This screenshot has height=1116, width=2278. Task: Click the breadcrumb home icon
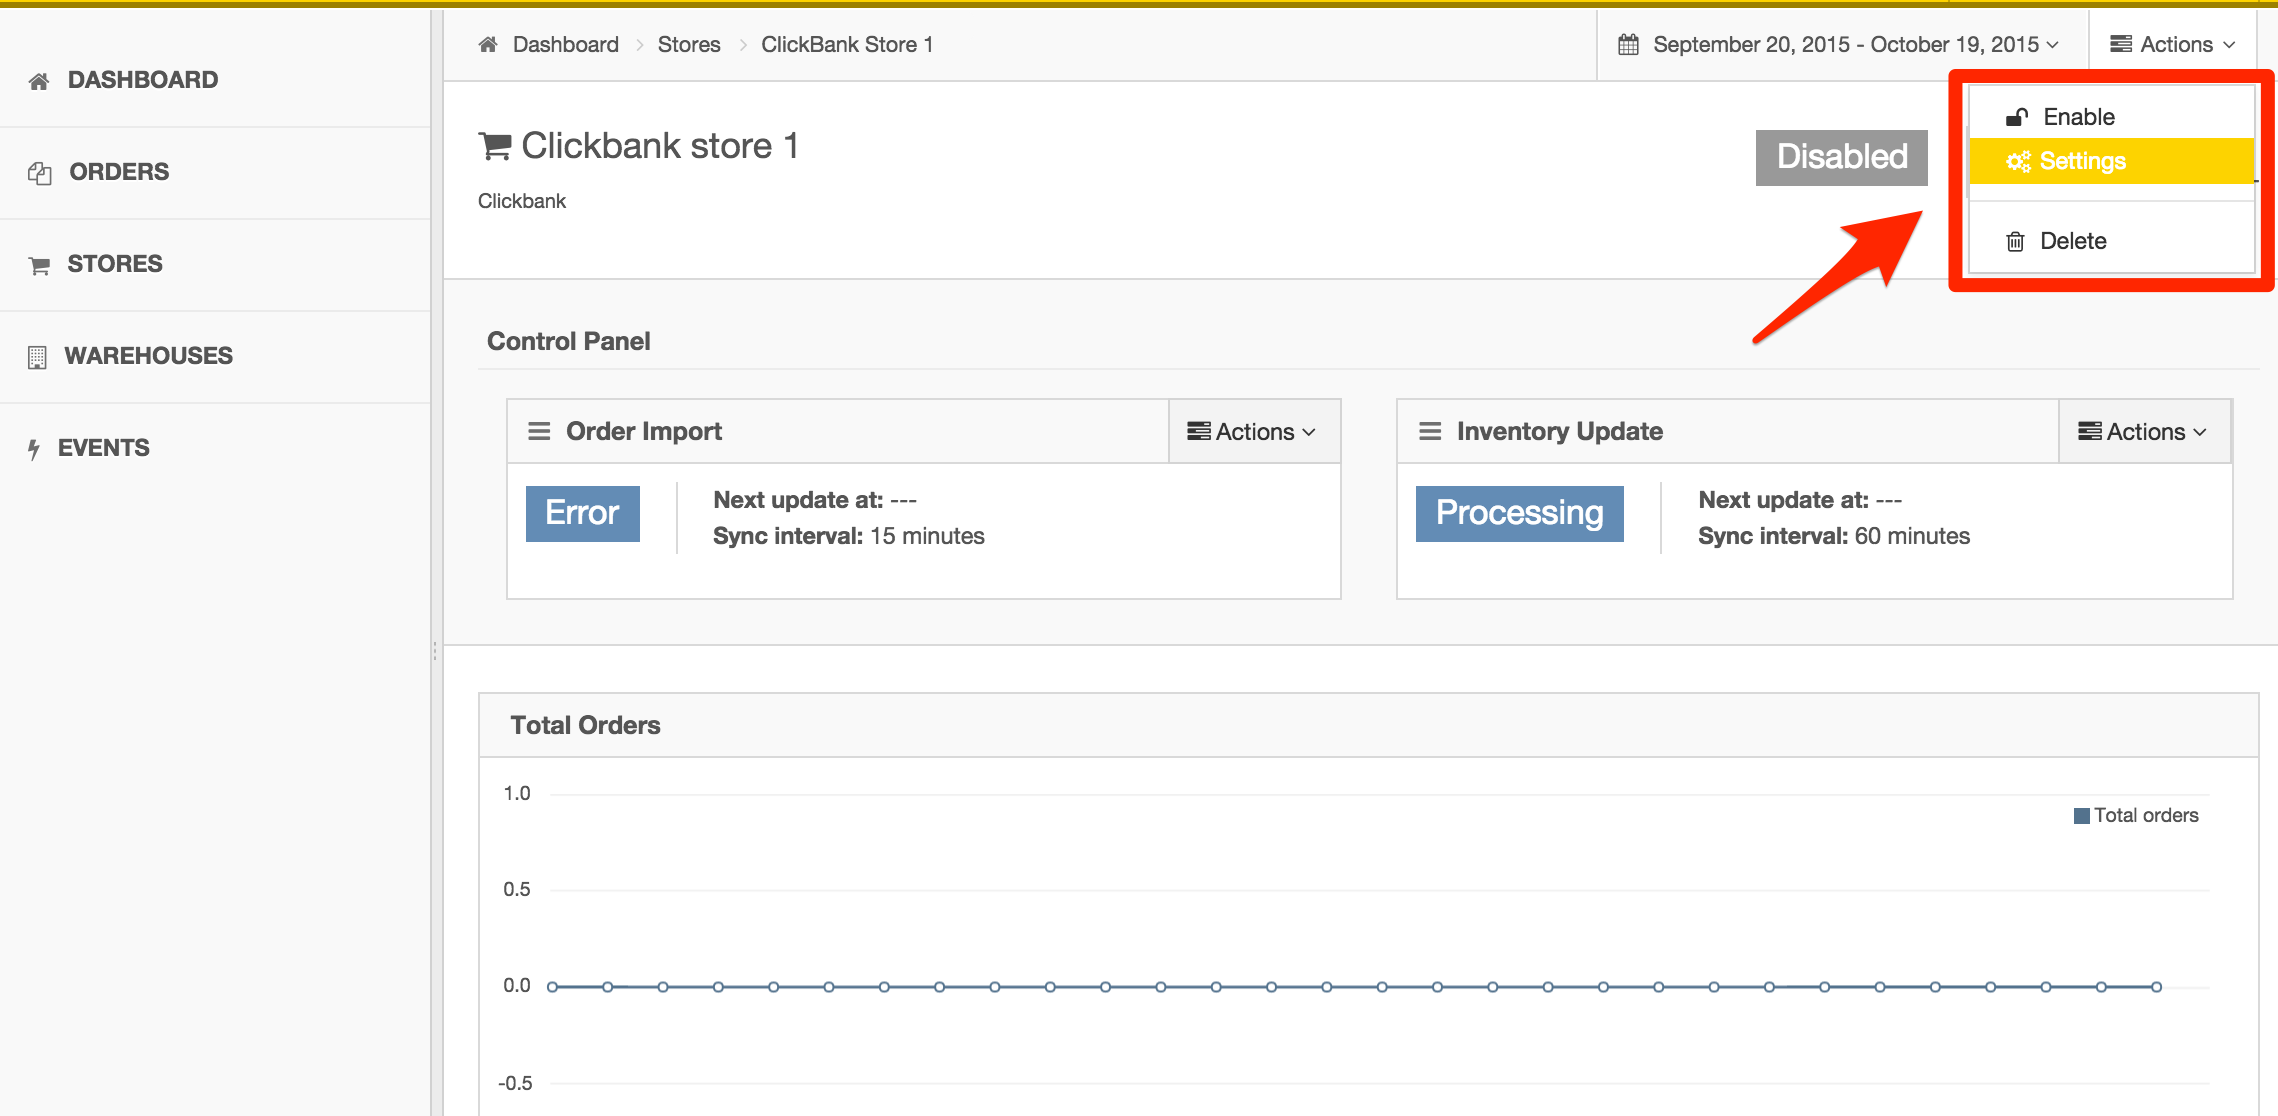click(488, 44)
